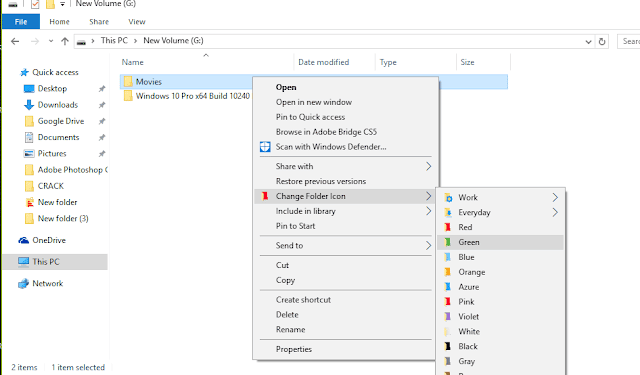Click the Search input field
Viewport: 640px width, 375px height.
pos(629,41)
